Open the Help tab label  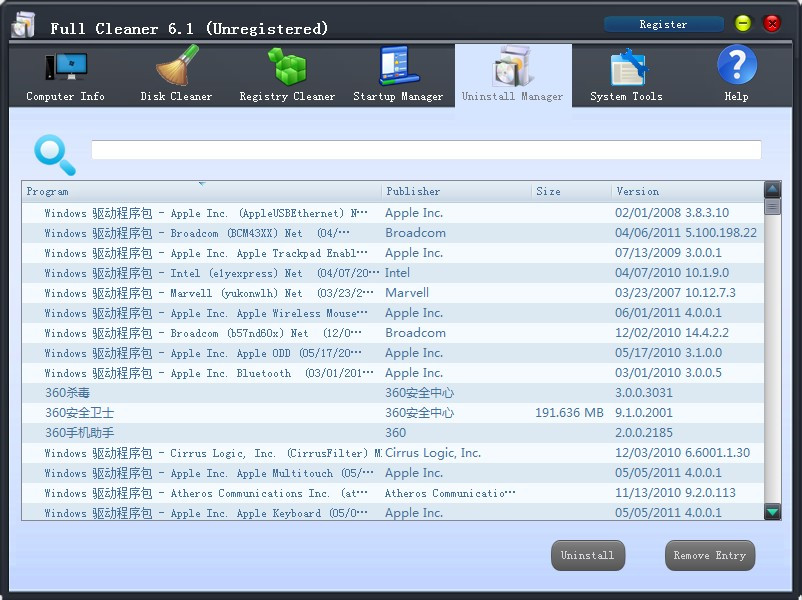tap(737, 96)
